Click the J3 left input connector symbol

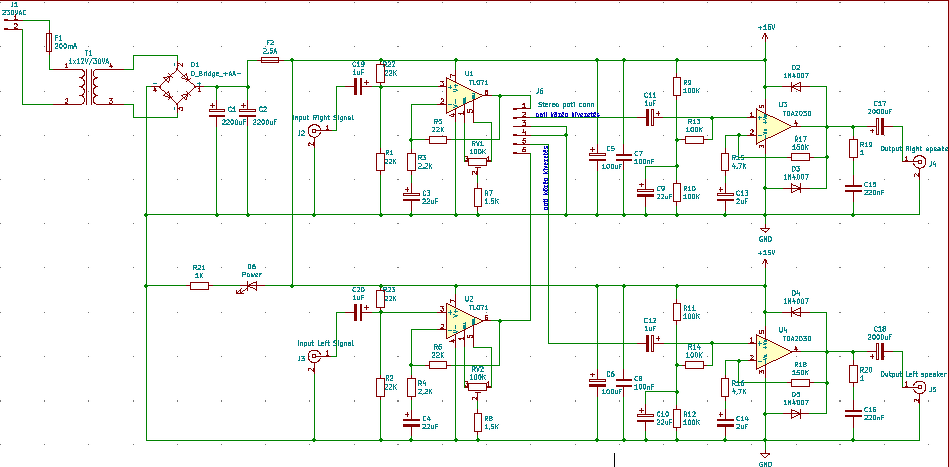pyautogui.click(x=315, y=355)
